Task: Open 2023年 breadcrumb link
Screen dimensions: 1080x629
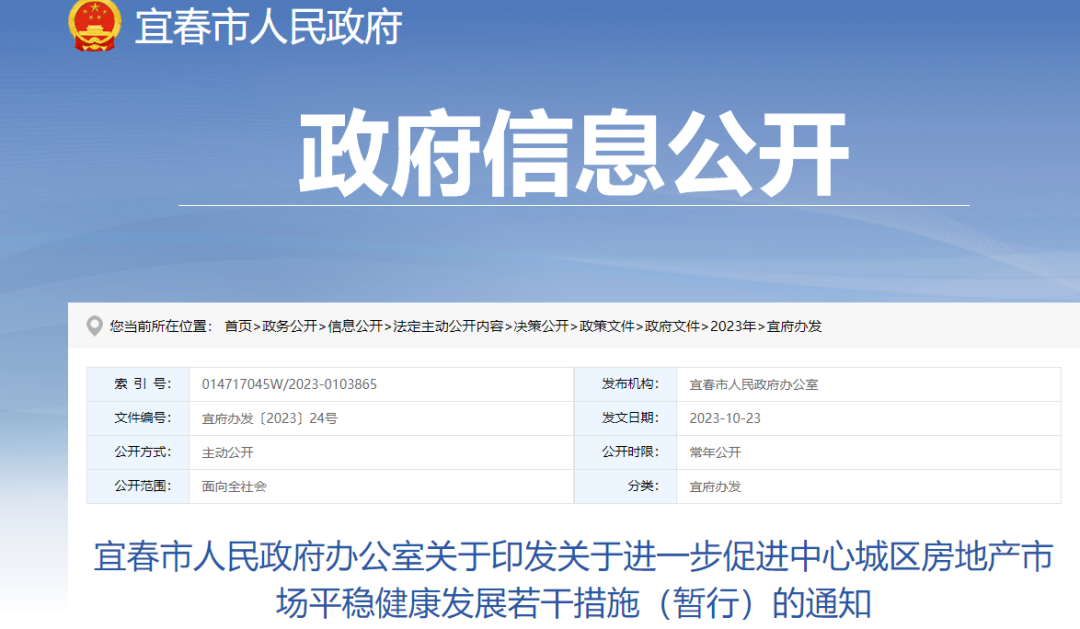Action: (x=733, y=326)
